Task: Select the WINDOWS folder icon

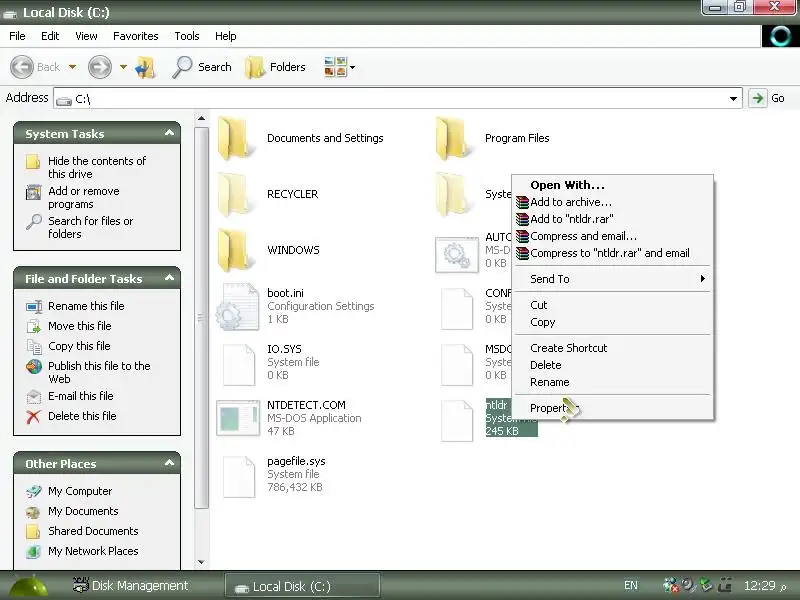Action: (x=236, y=251)
